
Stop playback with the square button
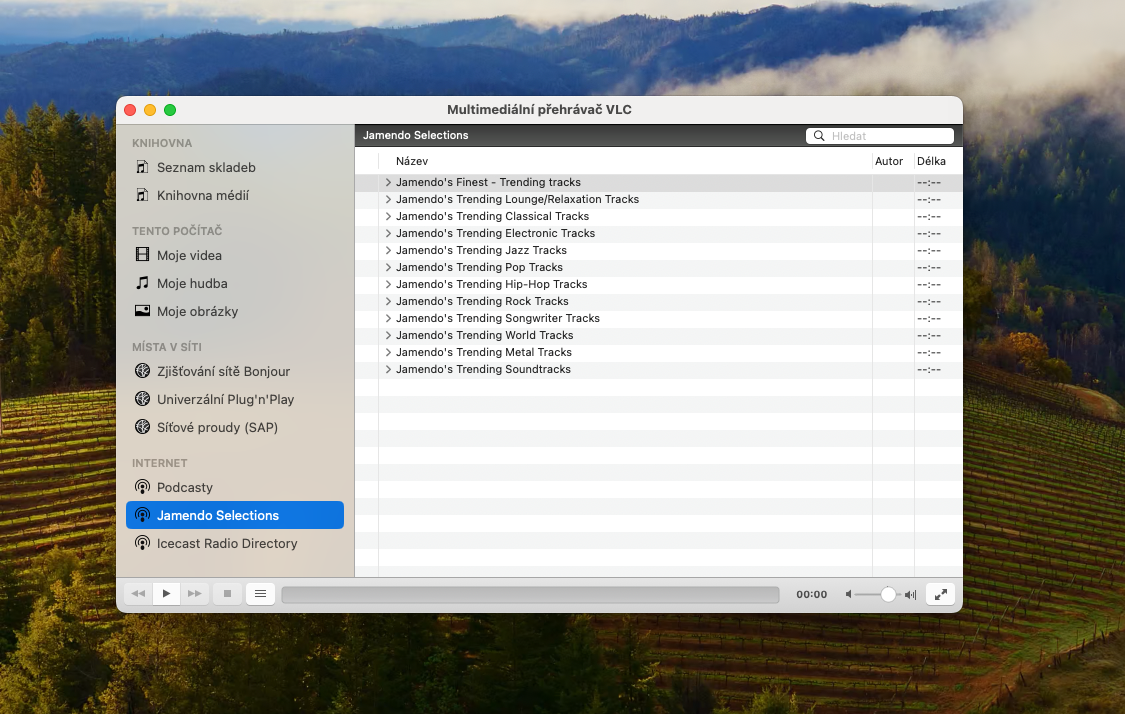(227, 593)
